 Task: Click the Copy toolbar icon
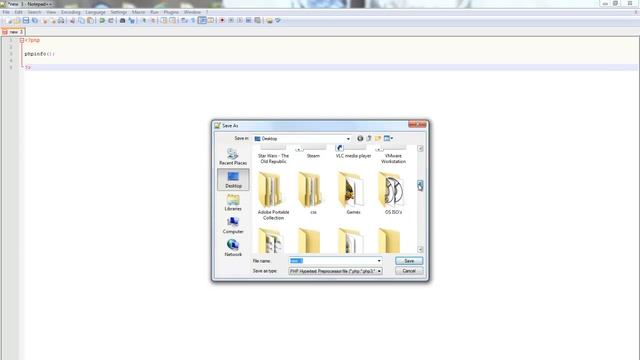coord(81,20)
